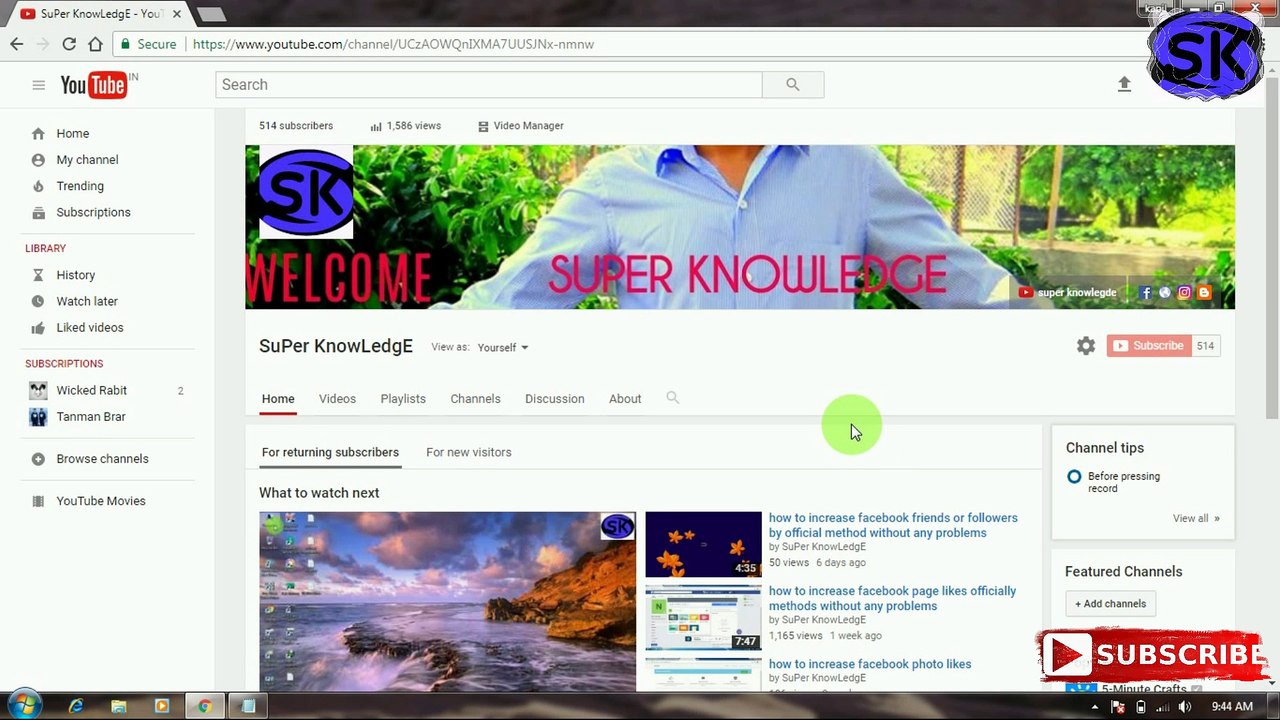
Task: Open Wicked Rabit subscription
Action: 91,390
